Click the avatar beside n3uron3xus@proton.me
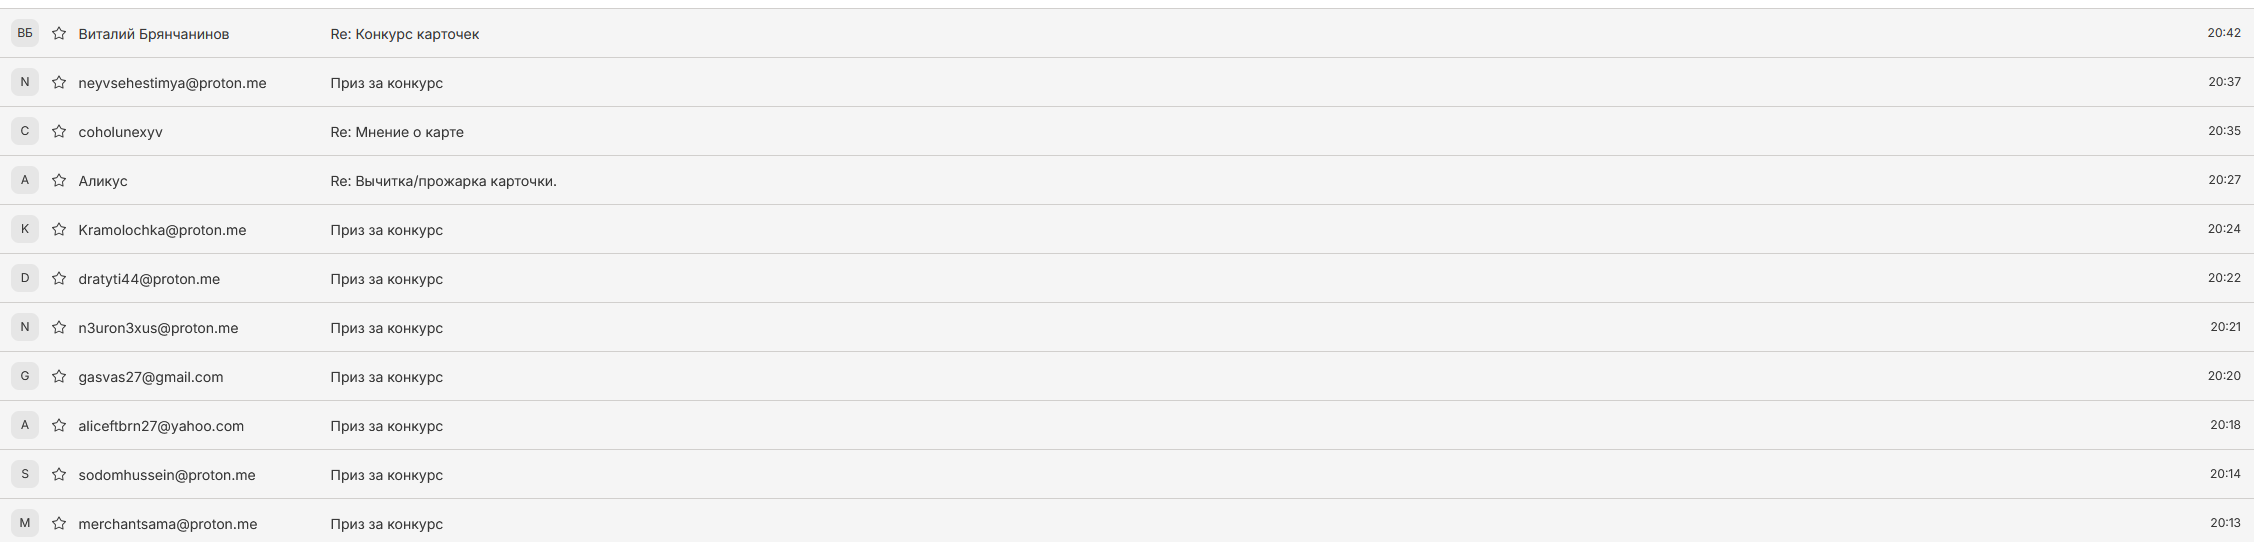2254x542 pixels. pos(25,327)
